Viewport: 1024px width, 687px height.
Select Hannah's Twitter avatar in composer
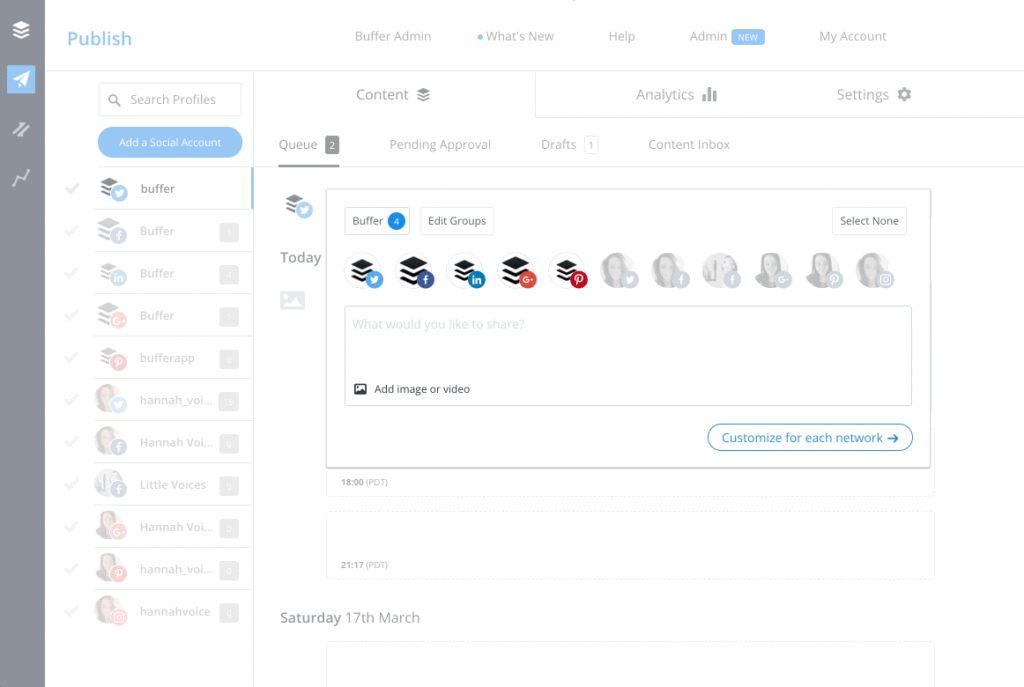pyautogui.click(x=619, y=271)
